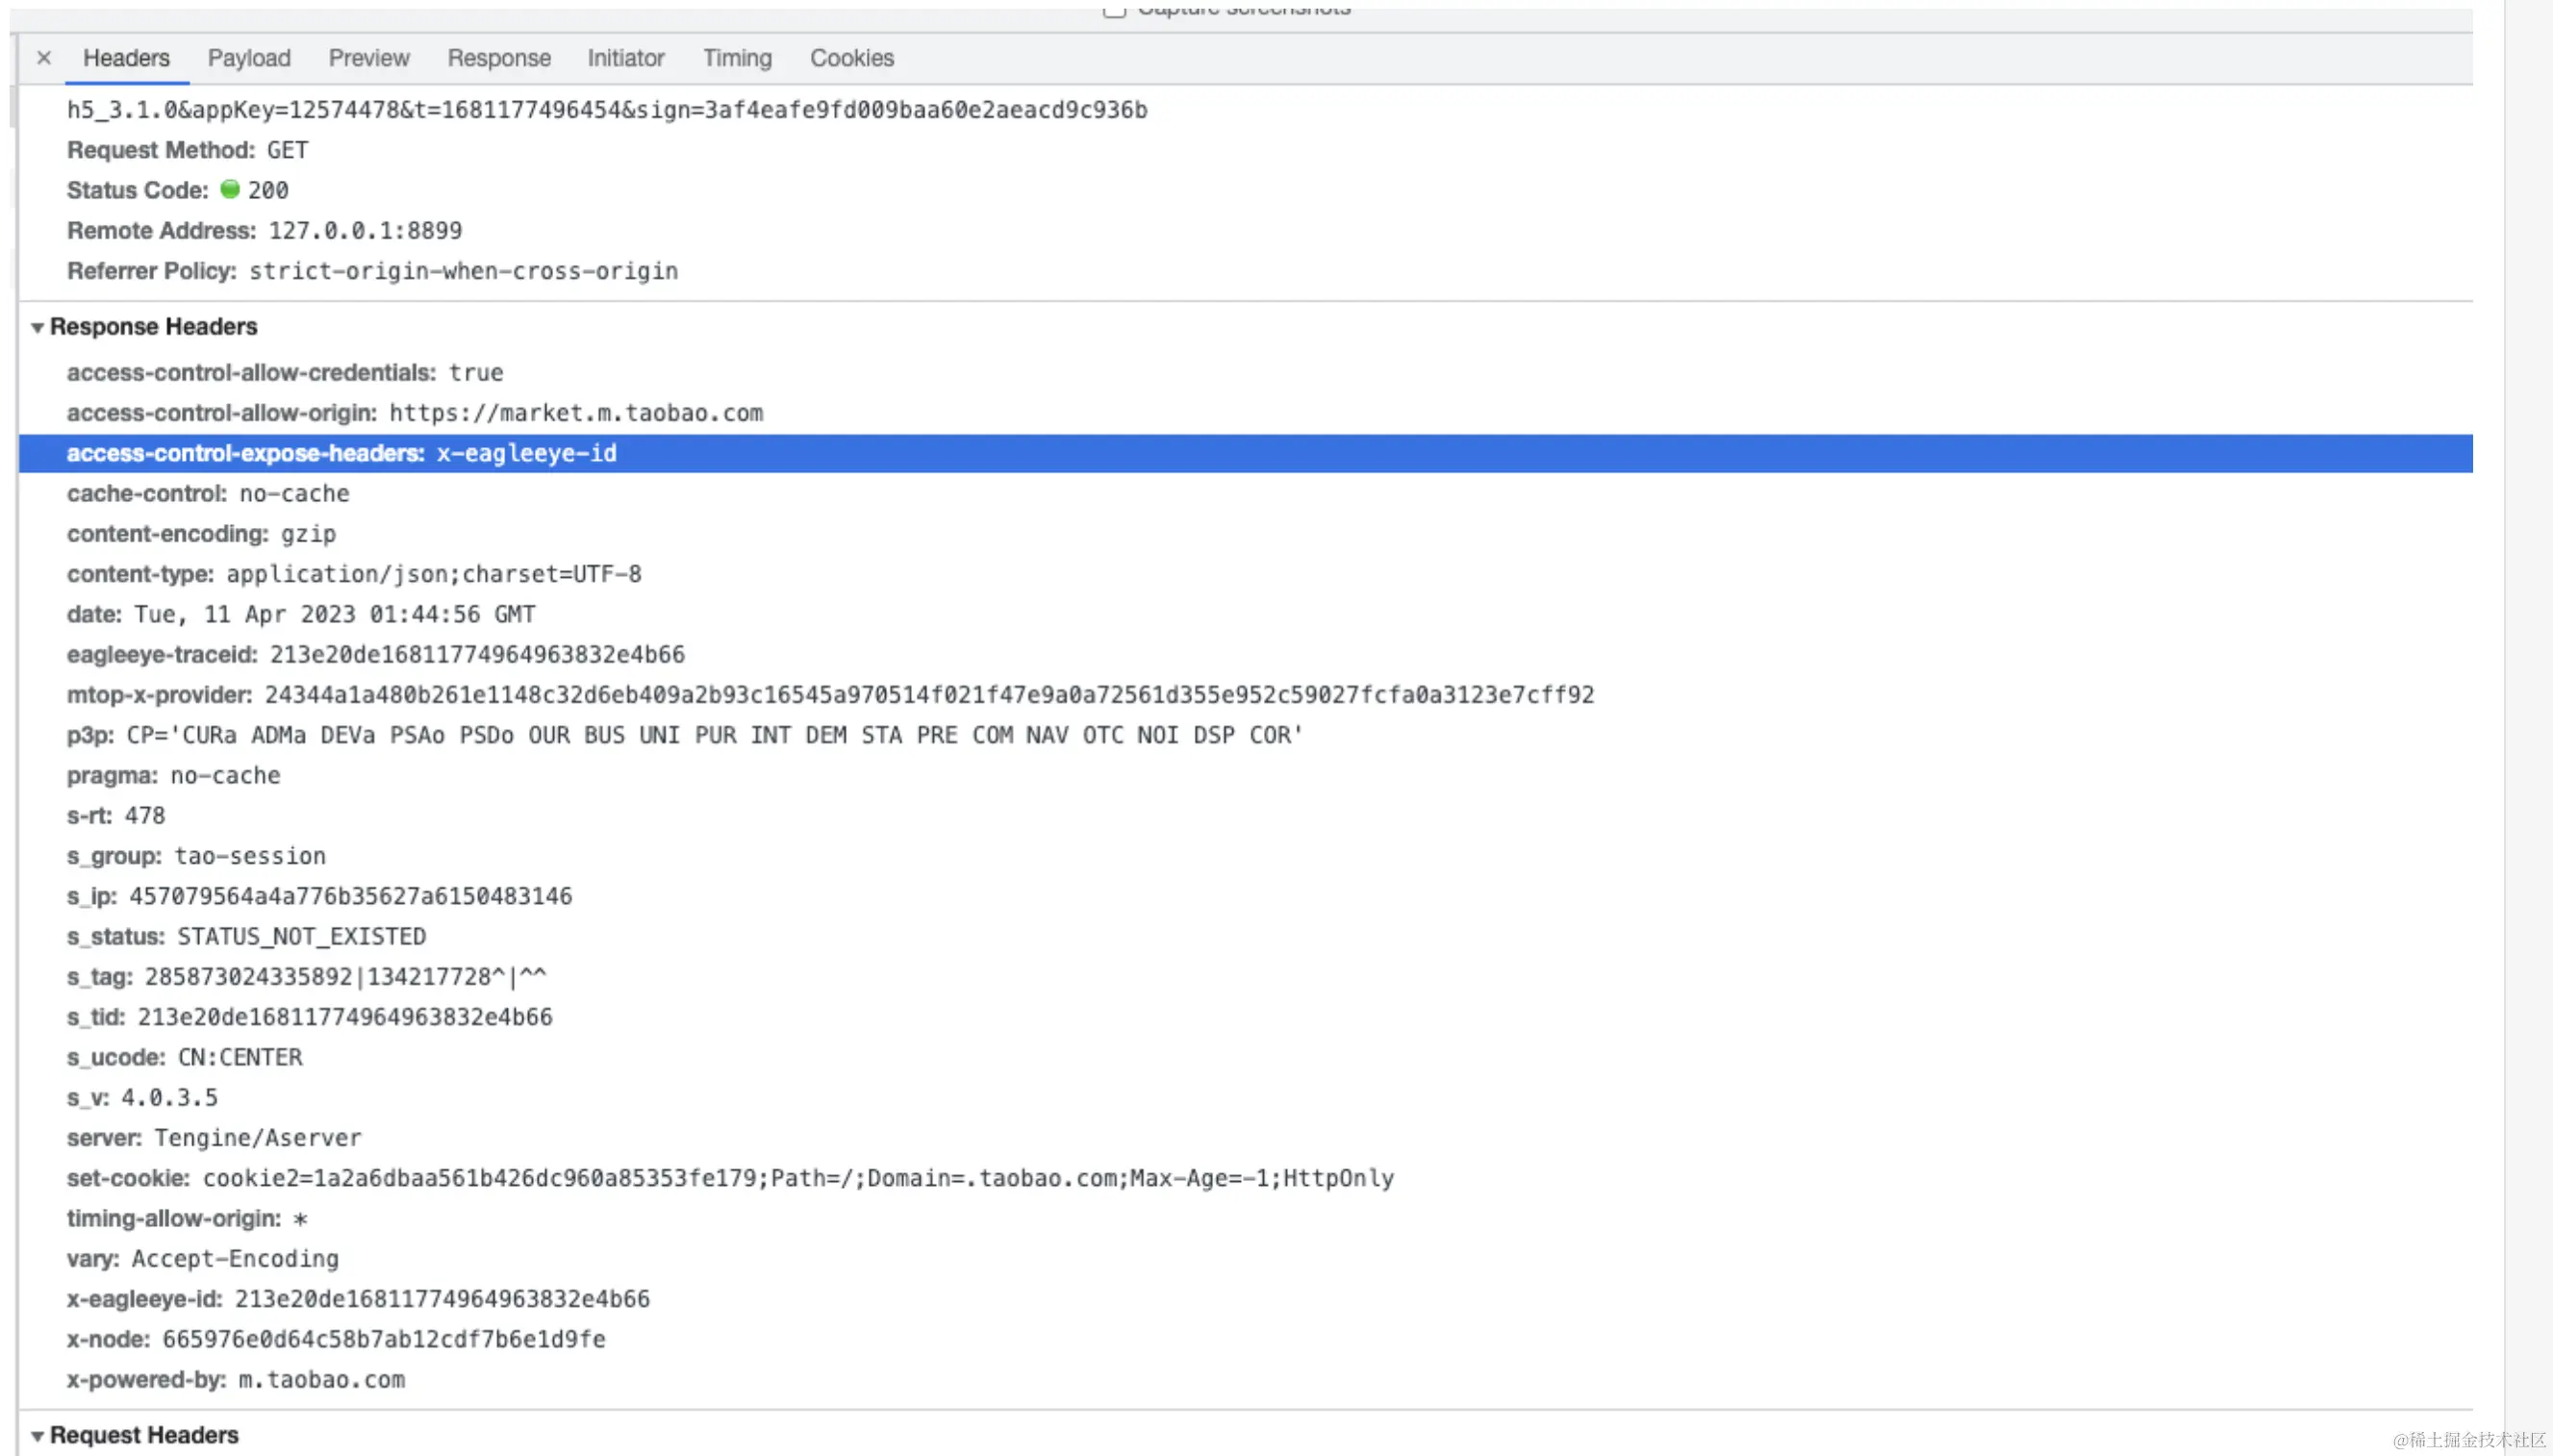
Task: Click the content-type header row
Action: 354,574
